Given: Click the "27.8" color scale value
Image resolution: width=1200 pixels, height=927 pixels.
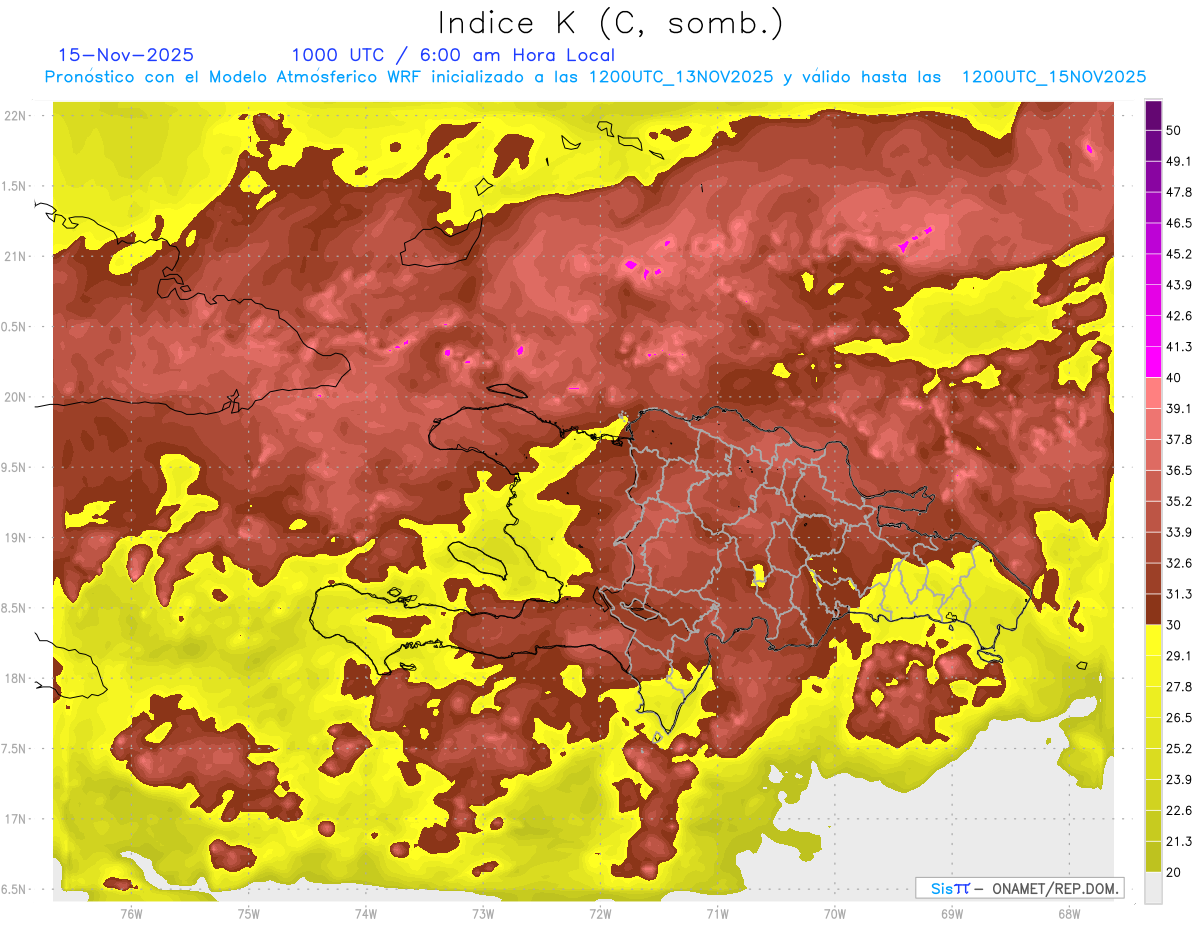Looking at the screenshot, I should (1179, 687).
